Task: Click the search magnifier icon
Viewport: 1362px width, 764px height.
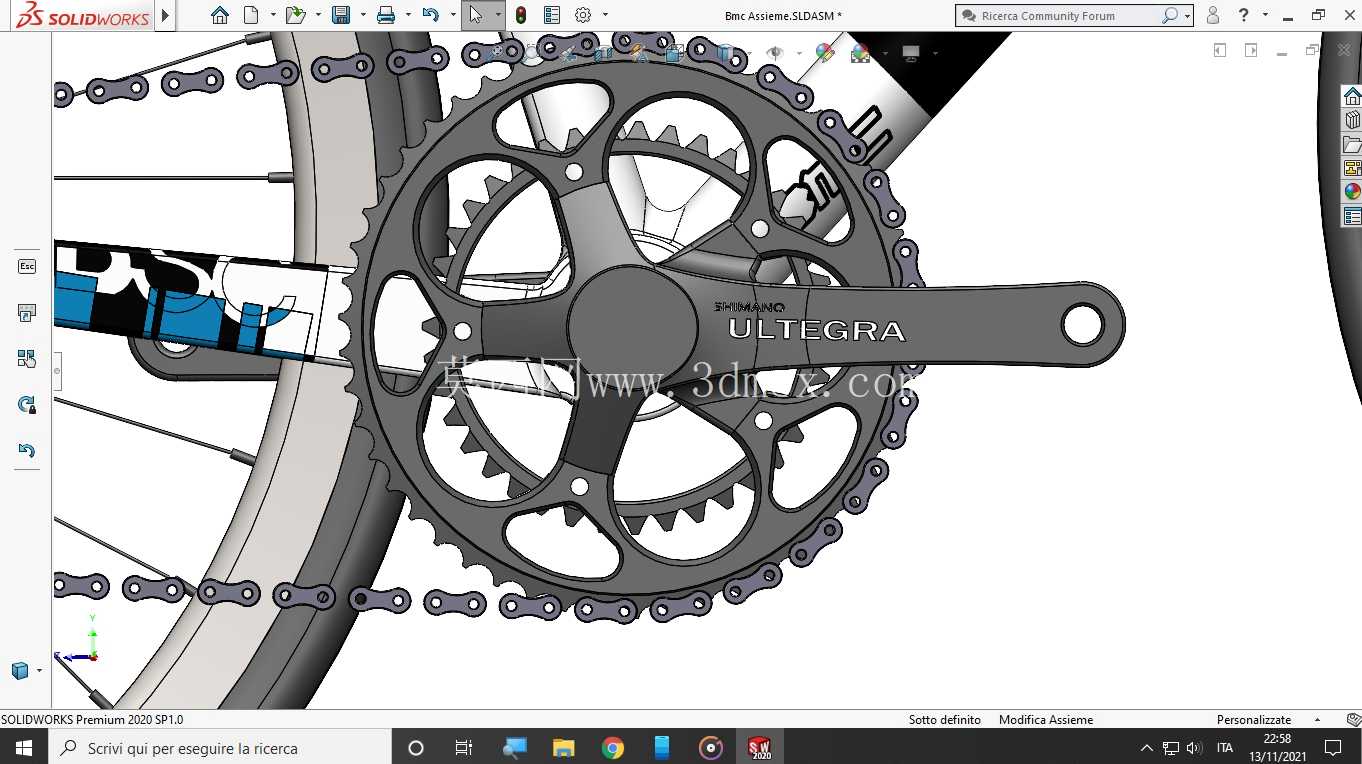Action: 1170,15
